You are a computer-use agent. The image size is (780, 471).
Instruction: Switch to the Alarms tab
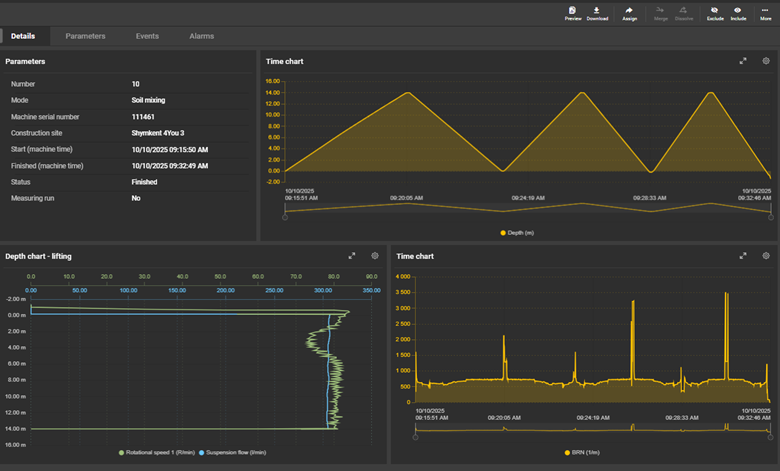(201, 36)
